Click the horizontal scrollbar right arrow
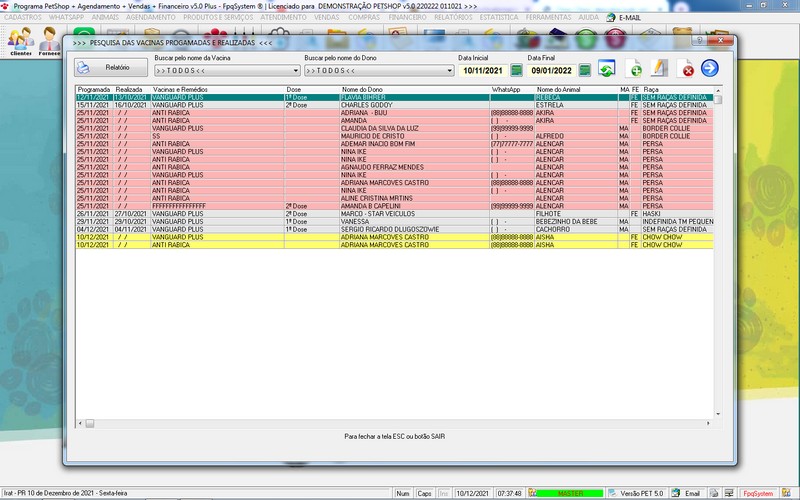Viewport: 800px width, 500px height. [x=708, y=423]
